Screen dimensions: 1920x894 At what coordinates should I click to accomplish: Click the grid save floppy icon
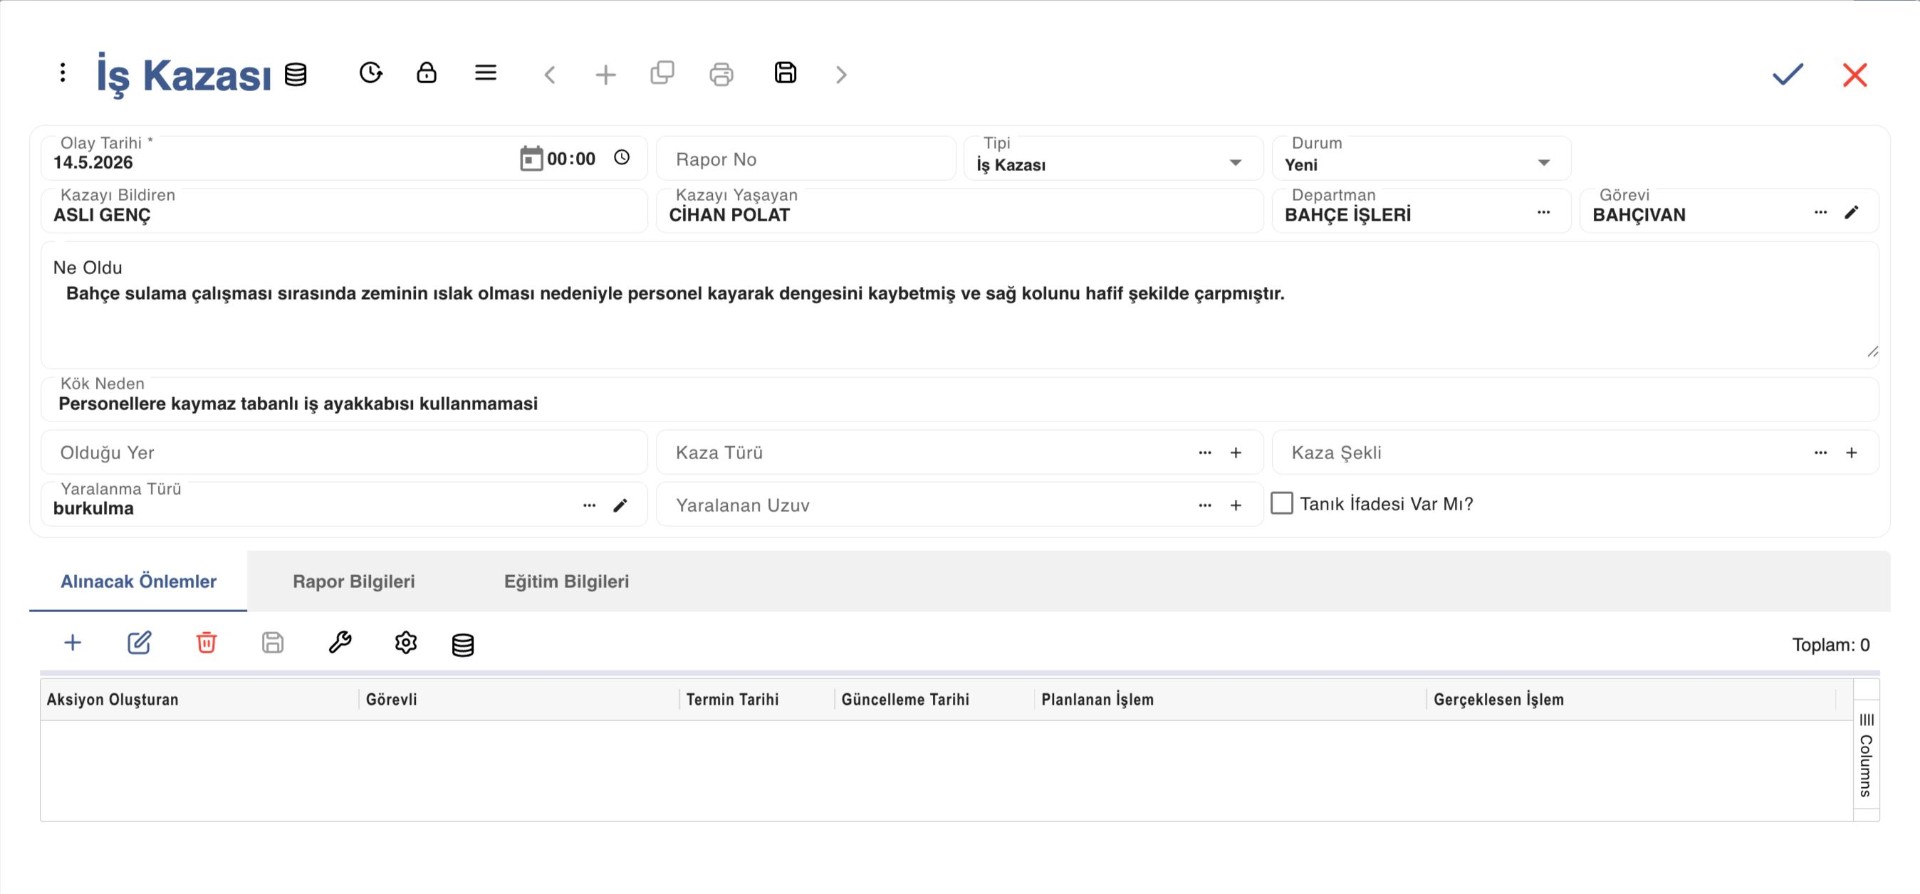273,643
